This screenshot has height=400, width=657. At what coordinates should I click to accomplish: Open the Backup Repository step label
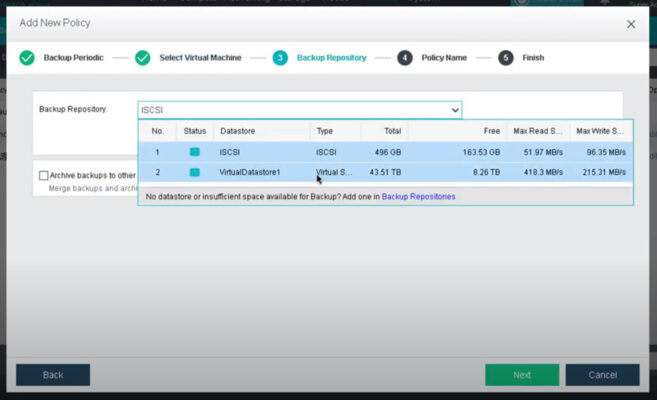point(331,58)
